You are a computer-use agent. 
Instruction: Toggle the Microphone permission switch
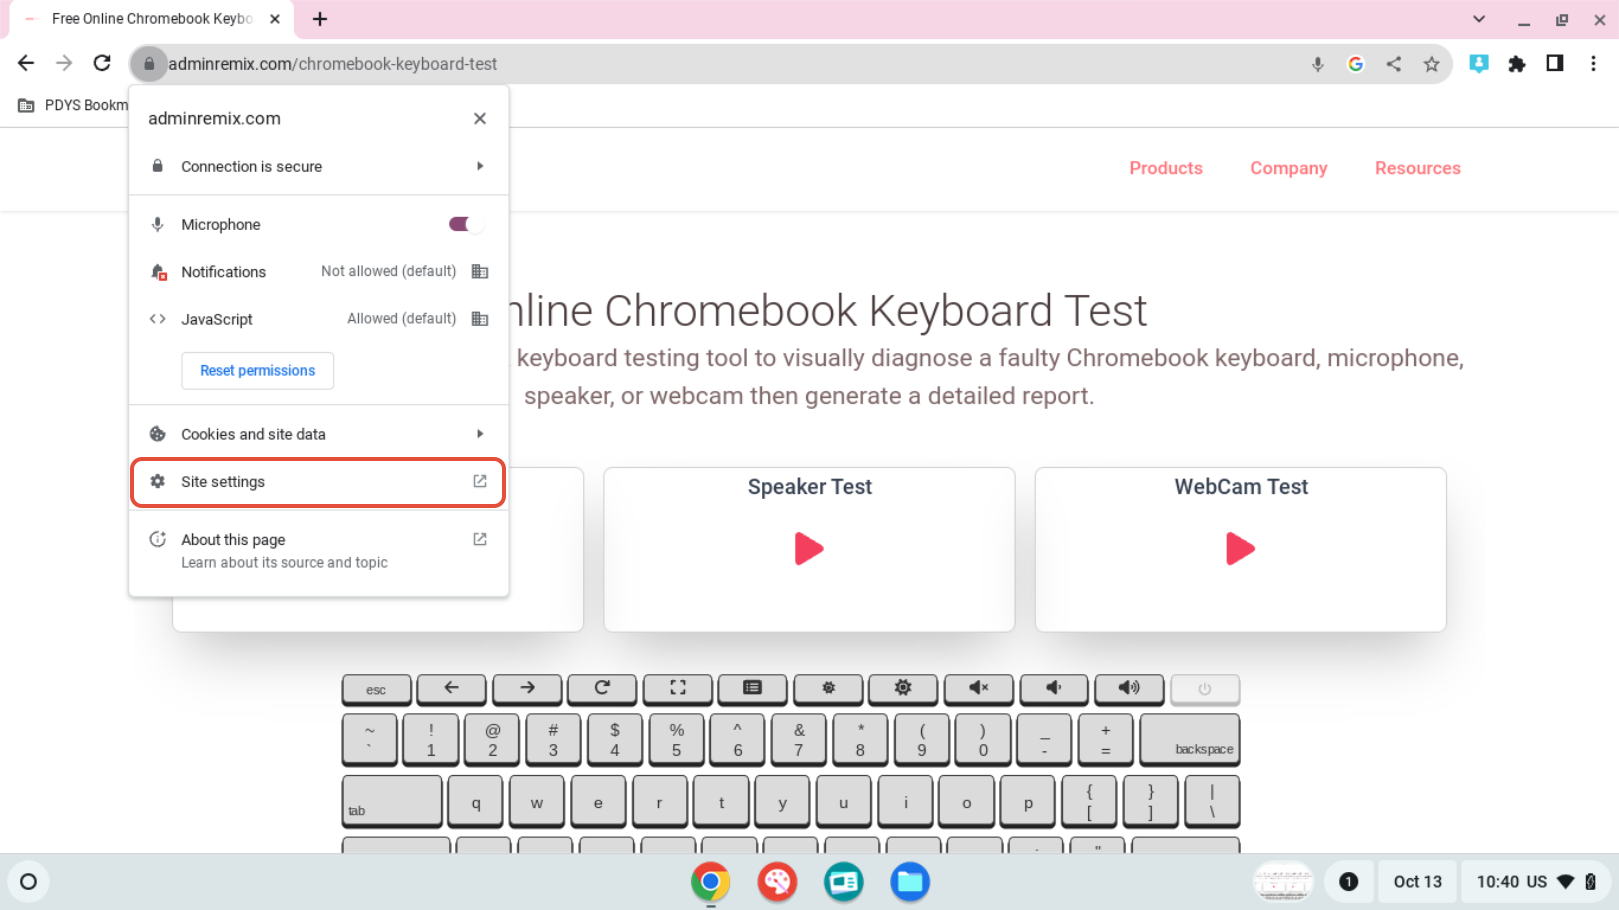pyautogui.click(x=466, y=224)
